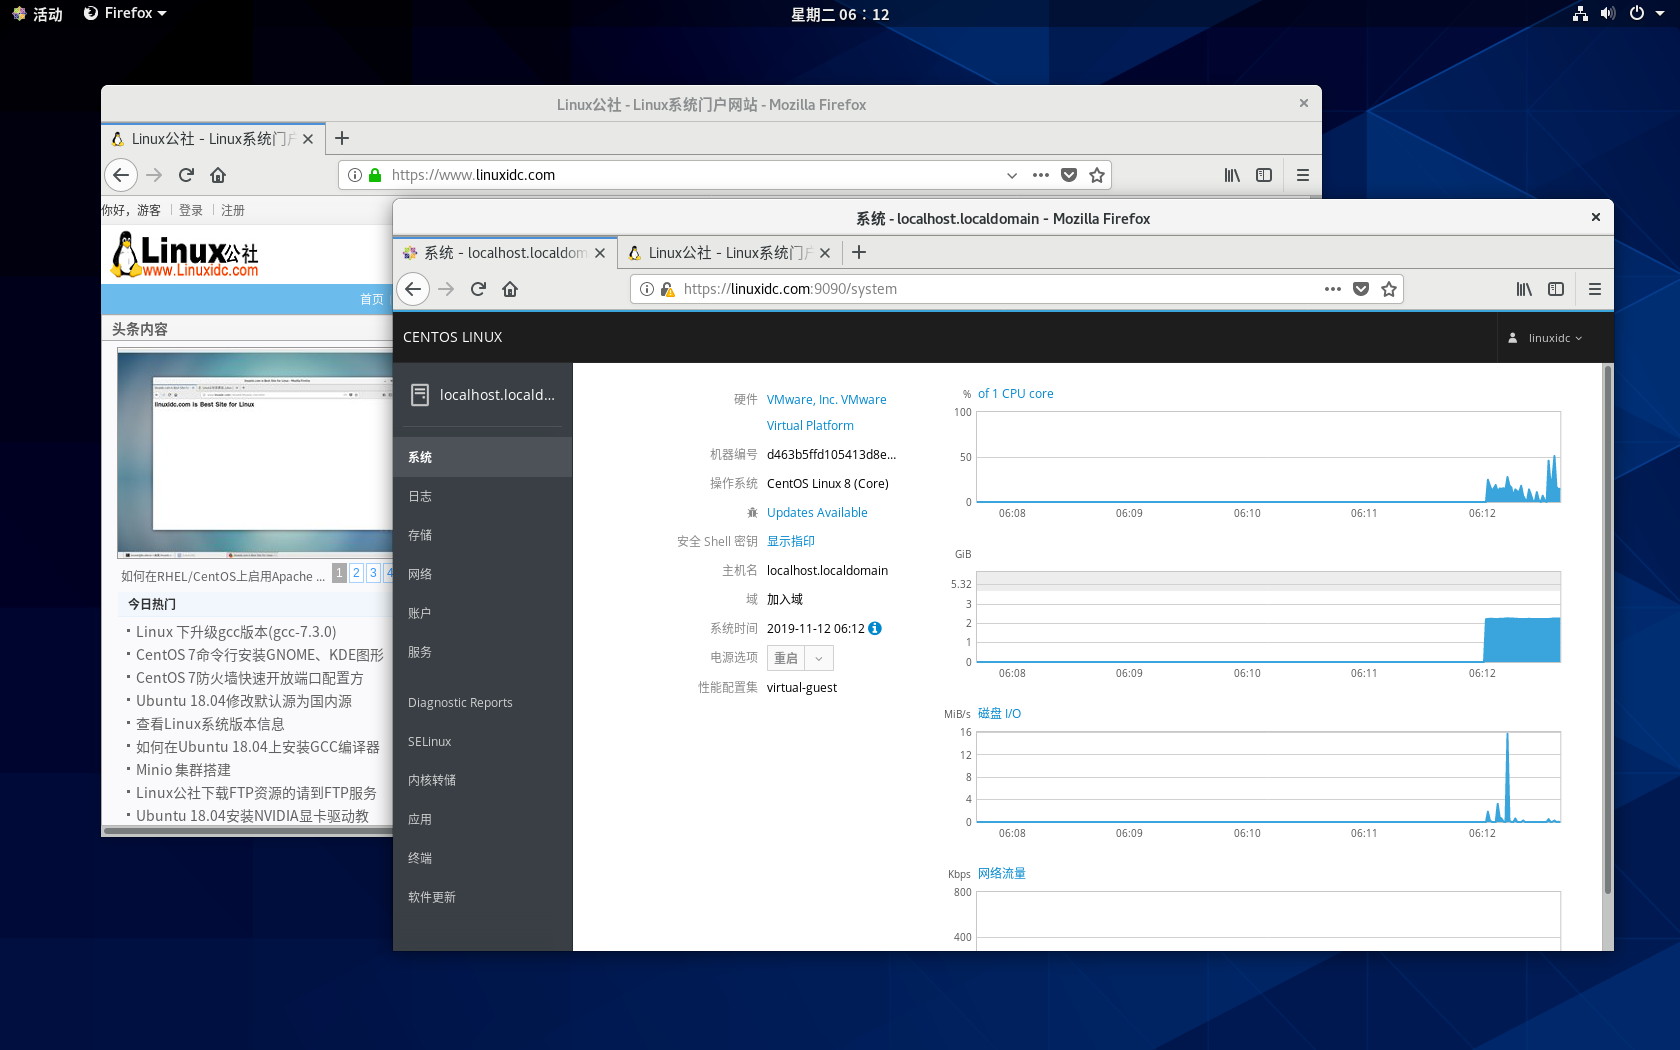
Task: Bookmark the linuxidc.com:9090/system page with star
Action: (x=1389, y=289)
